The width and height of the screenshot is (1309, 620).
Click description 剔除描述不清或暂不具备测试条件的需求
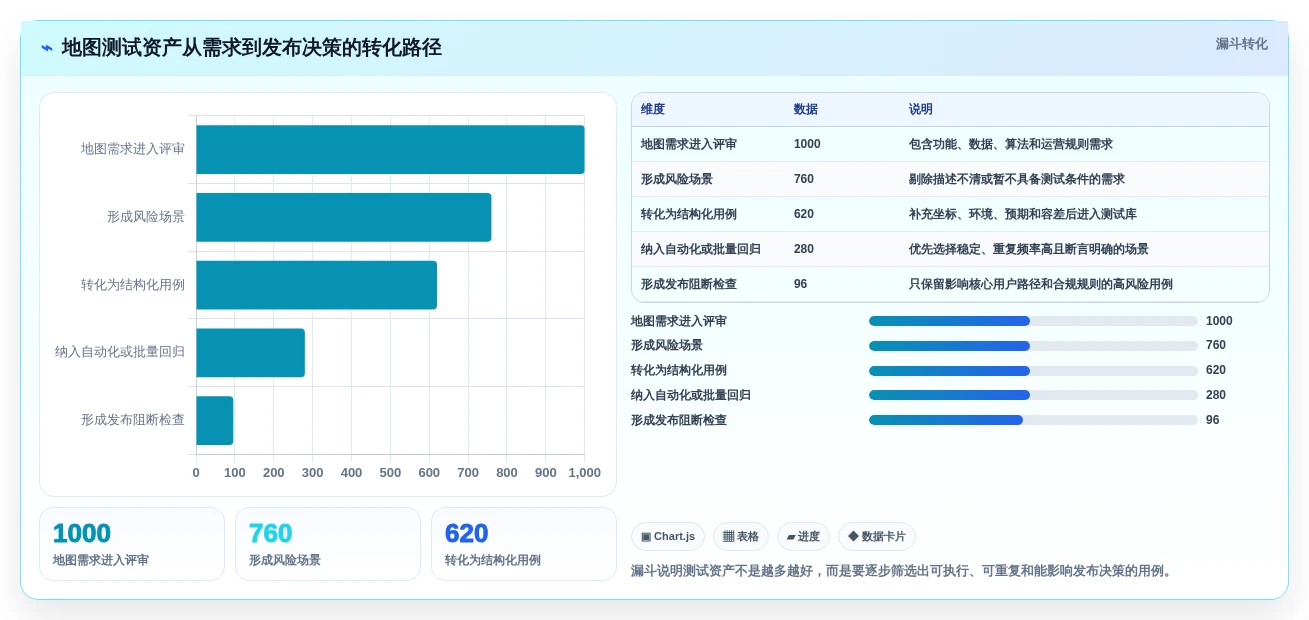pos(1017,179)
